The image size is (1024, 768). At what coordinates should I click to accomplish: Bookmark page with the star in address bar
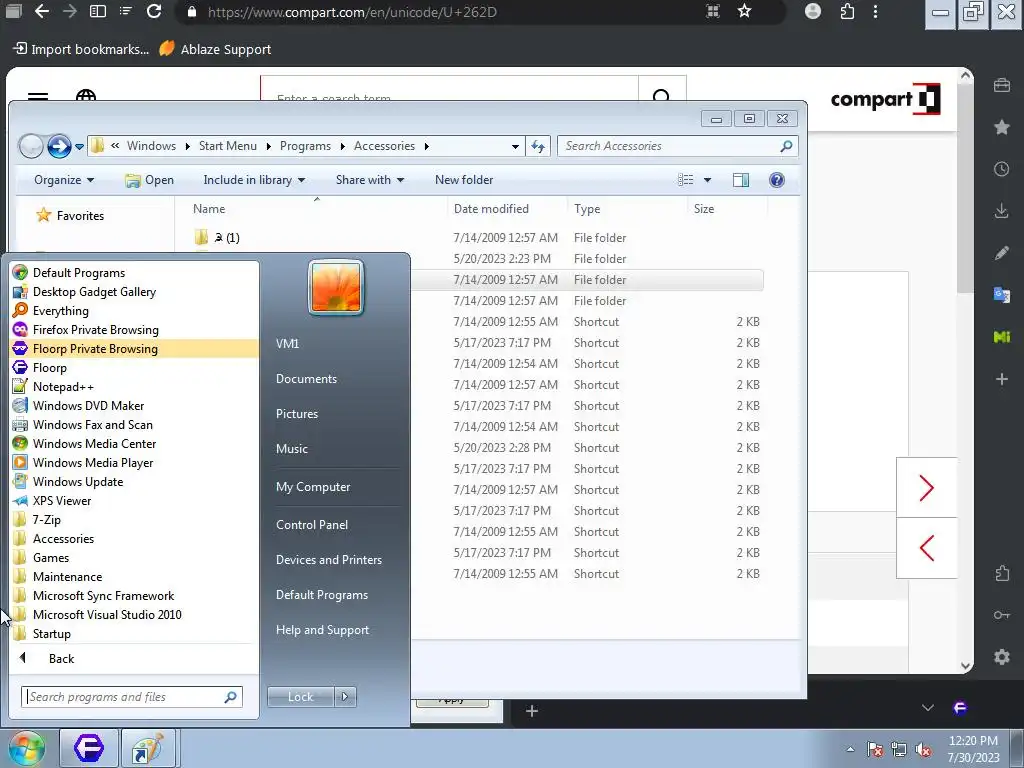[x=744, y=11]
